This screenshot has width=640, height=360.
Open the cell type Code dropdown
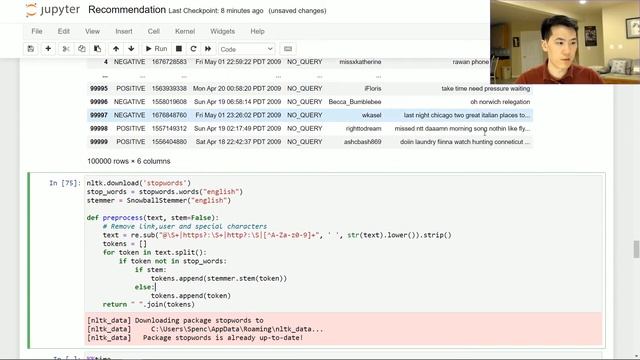(x=247, y=49)
